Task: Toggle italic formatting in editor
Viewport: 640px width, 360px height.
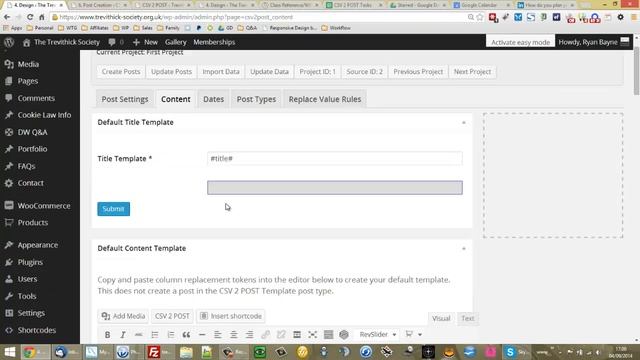Action: [123, 335]
